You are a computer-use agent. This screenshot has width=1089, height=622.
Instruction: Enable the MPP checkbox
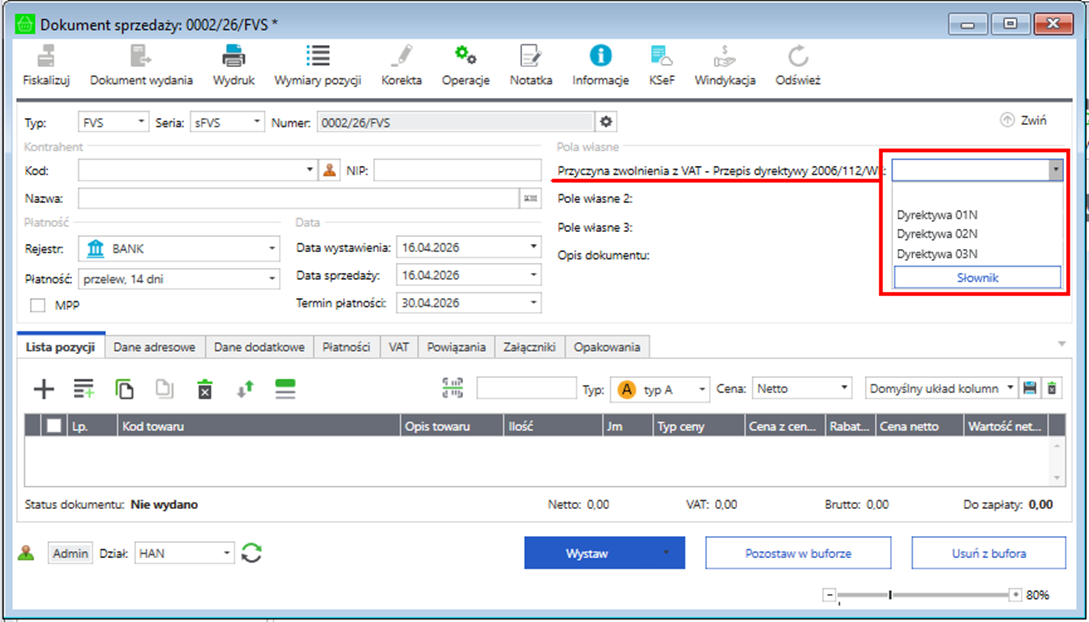[38, 306]
